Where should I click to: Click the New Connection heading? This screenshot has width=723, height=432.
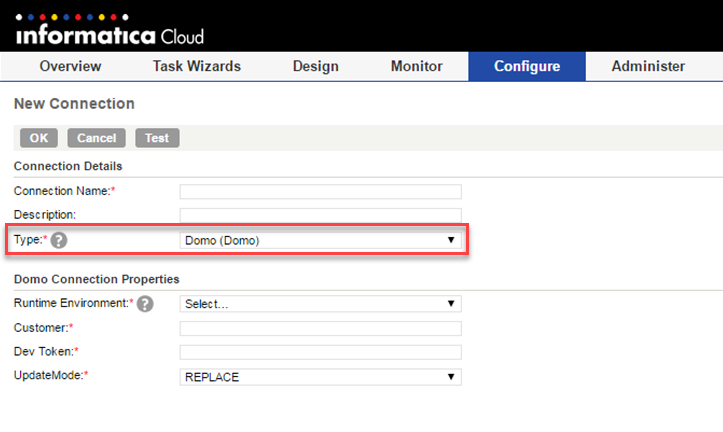click(x=74, y=104)
